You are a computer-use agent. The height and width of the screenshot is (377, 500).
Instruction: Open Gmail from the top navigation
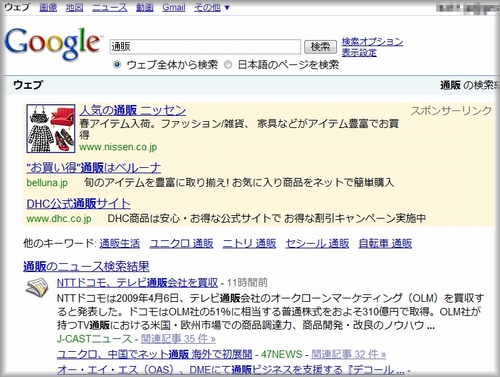[174, 7]
